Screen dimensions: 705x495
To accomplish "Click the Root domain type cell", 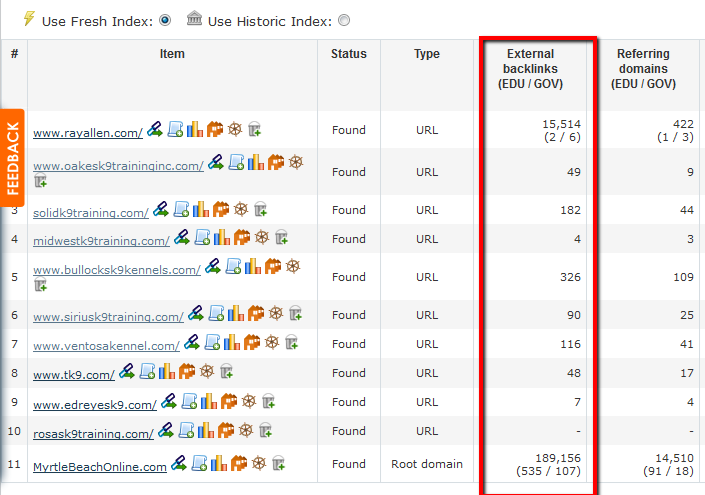I will click(x=427, y=464).
